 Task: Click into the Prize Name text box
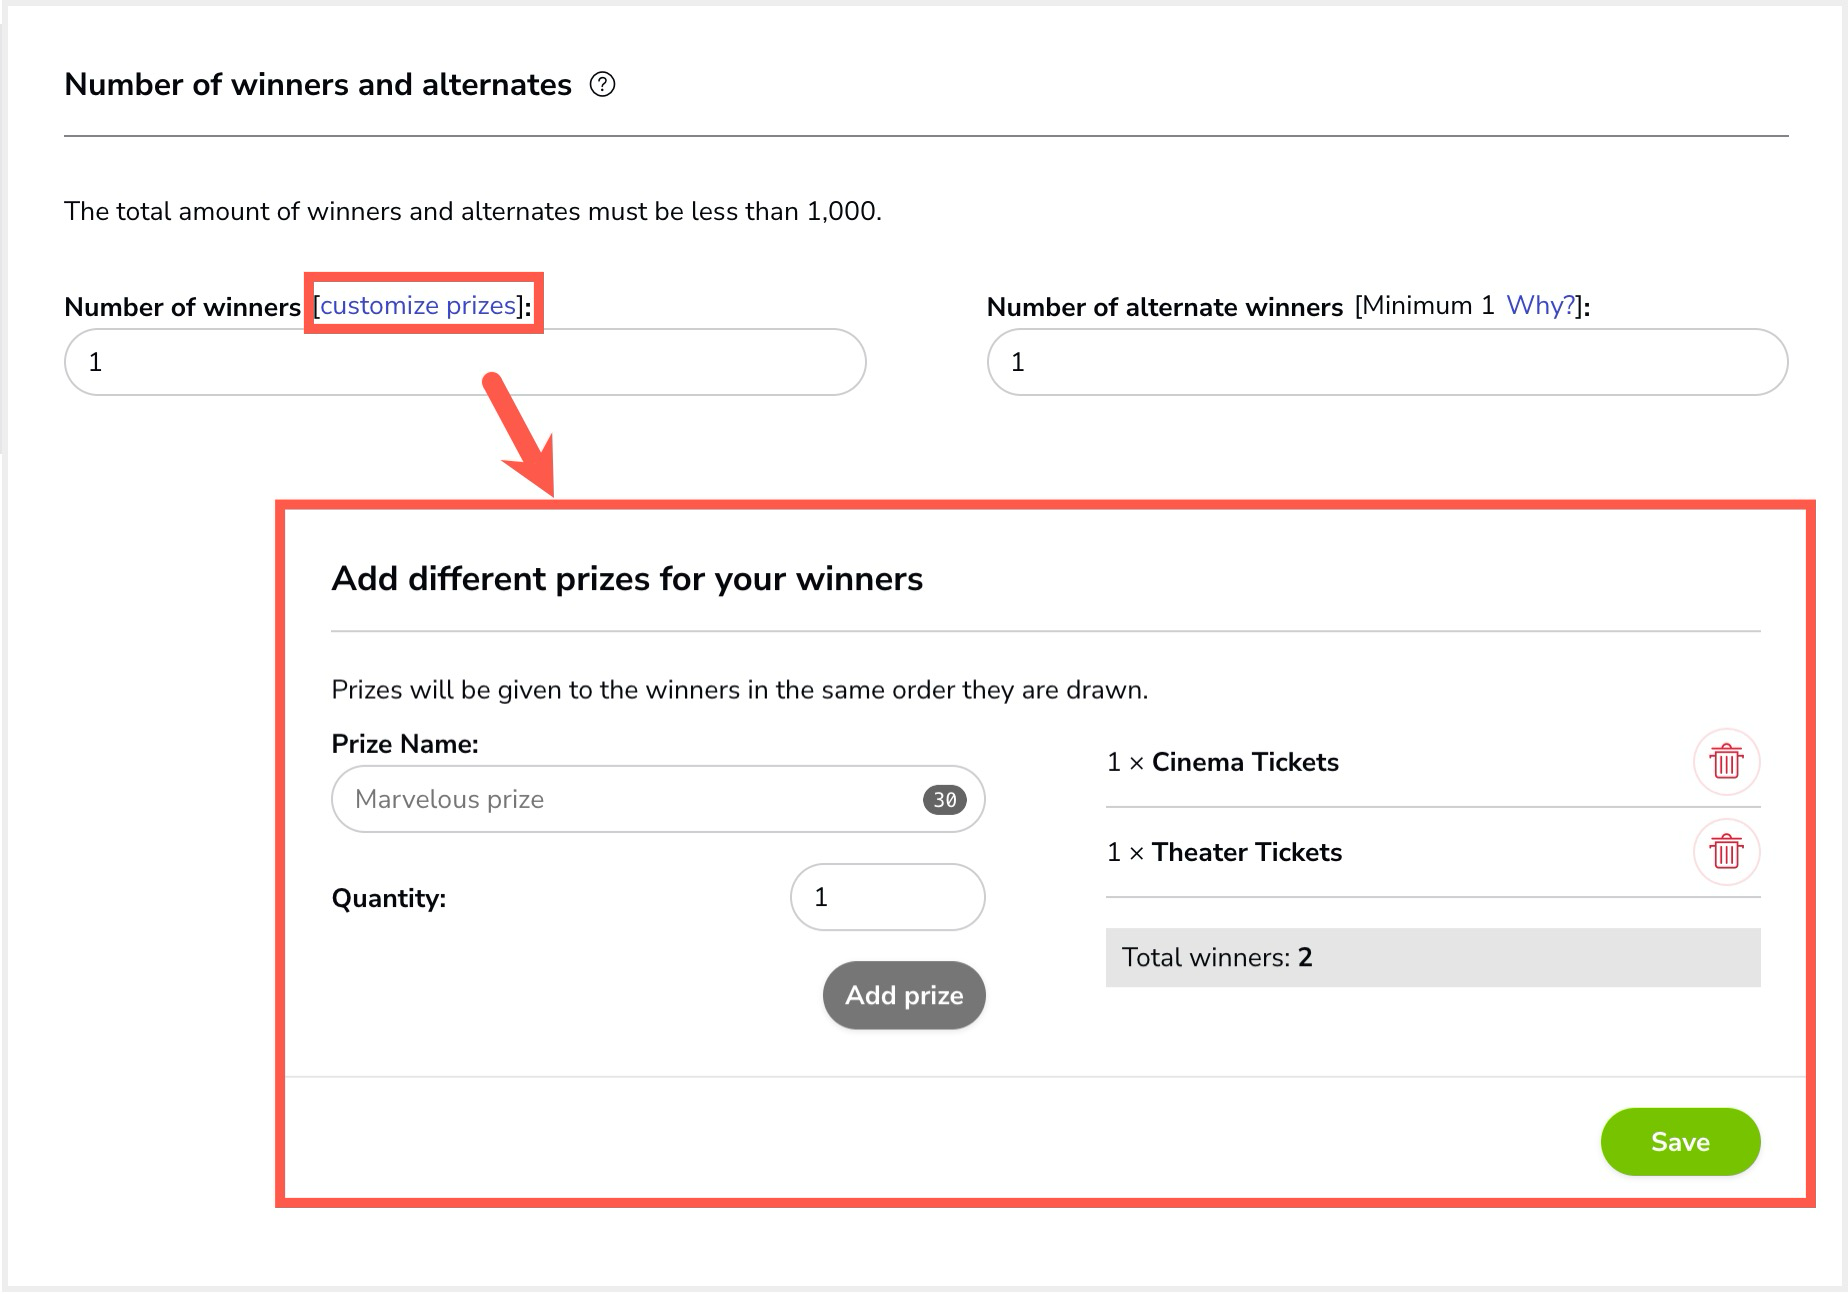(658, 799)
